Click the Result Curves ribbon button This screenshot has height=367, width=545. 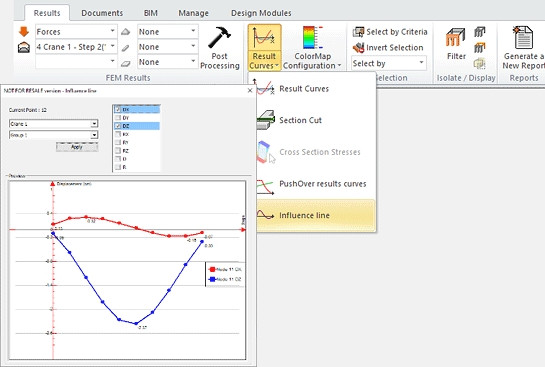pos(265,47)
